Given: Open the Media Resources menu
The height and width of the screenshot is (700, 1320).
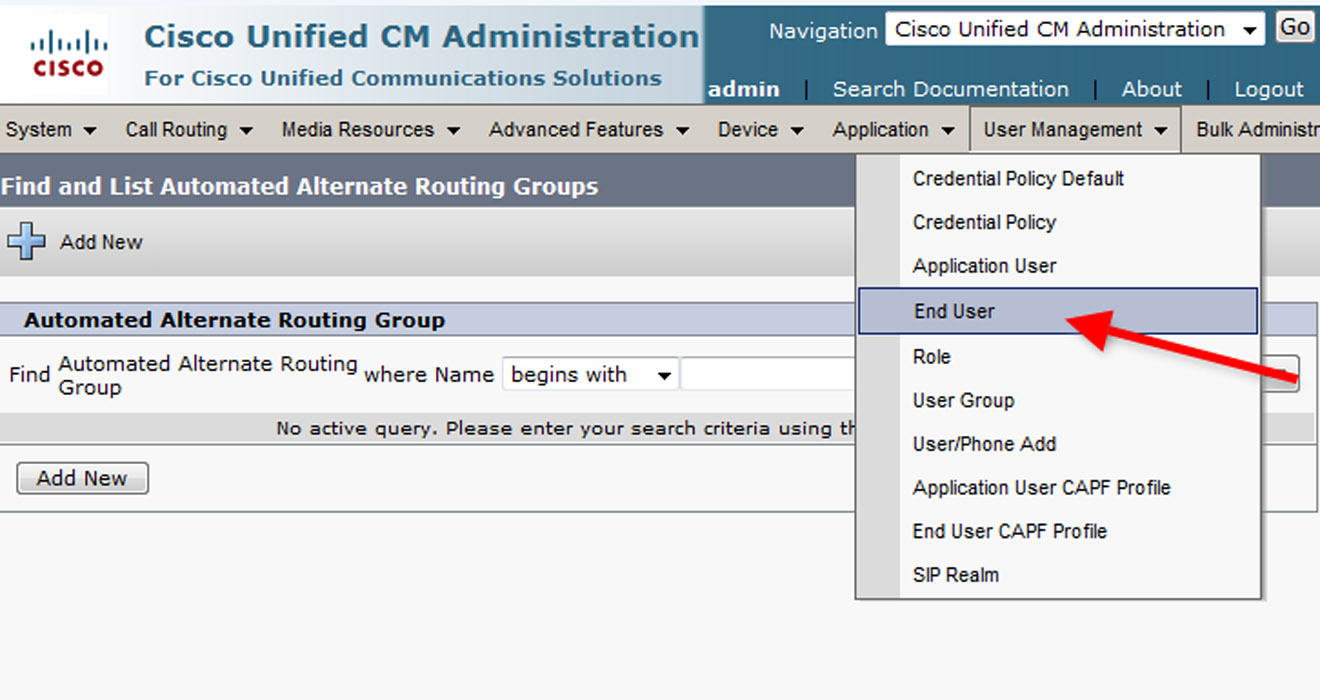Looking at the screenshot, I should 370,130.
